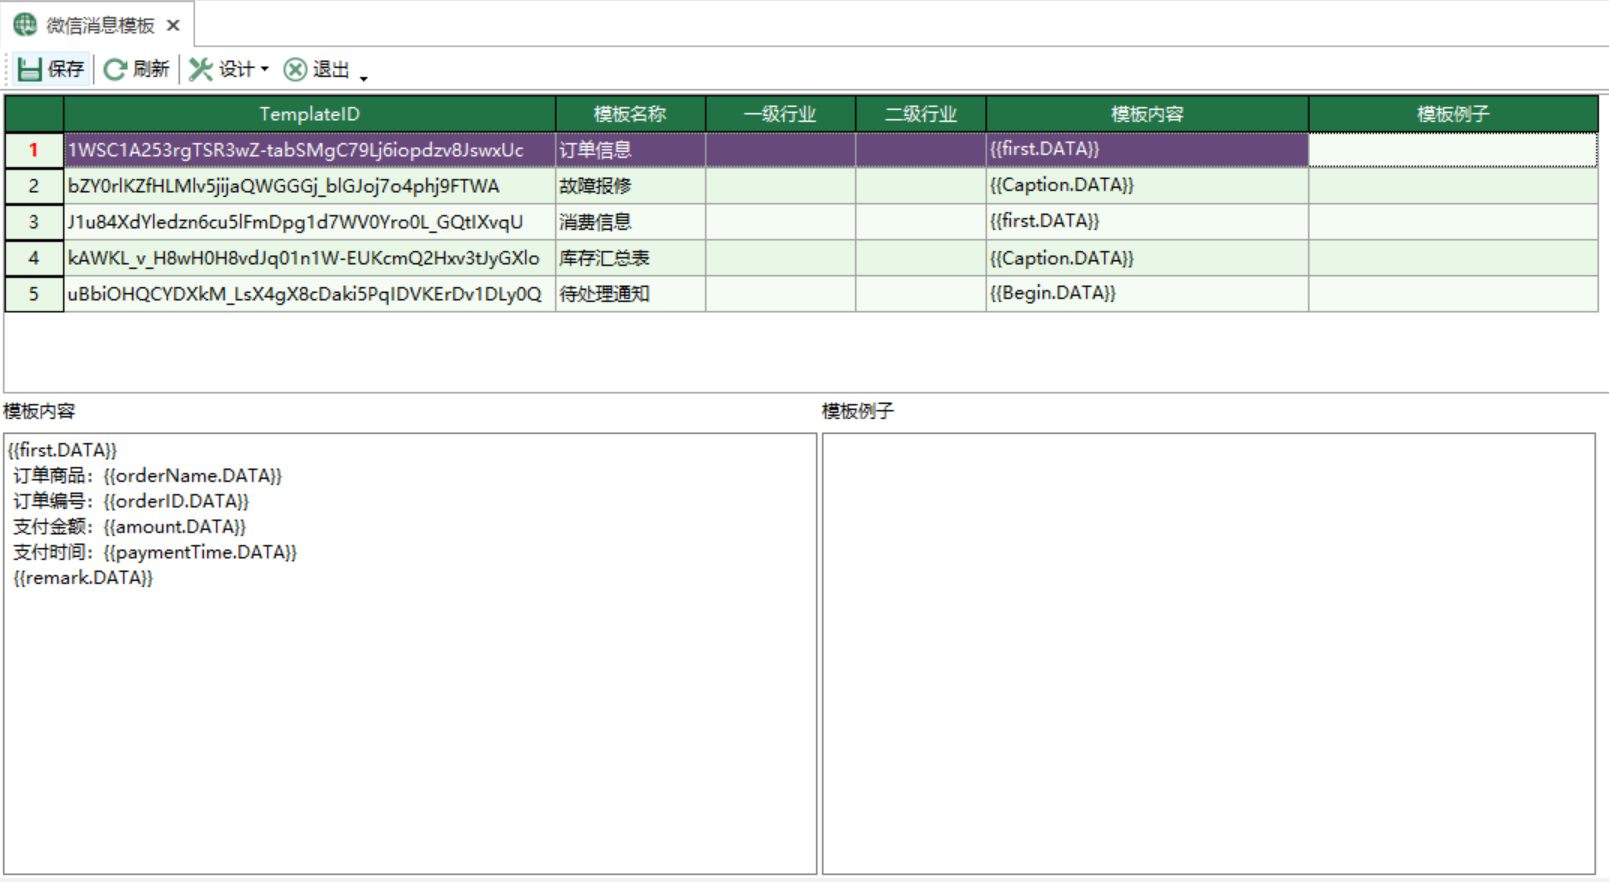Select row number 4 header

tap(34, 258)
